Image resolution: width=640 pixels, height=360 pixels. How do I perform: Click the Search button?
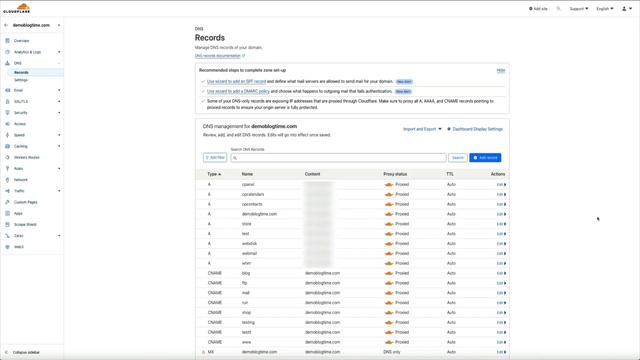pyautogui.click(x=458, y=158)
